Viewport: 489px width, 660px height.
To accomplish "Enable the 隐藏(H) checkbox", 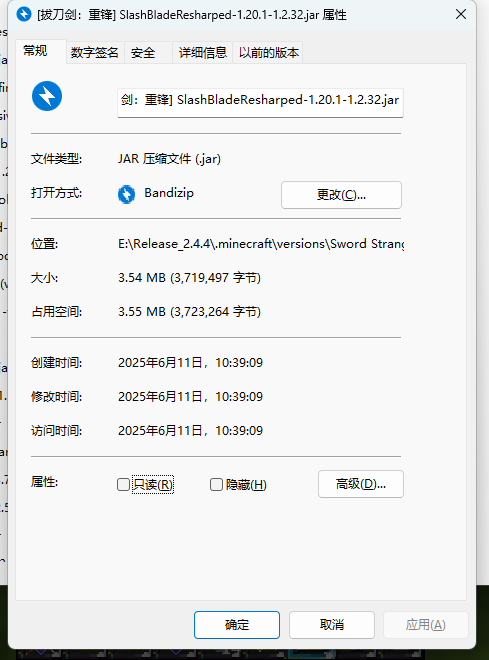I will pos(216,484).
